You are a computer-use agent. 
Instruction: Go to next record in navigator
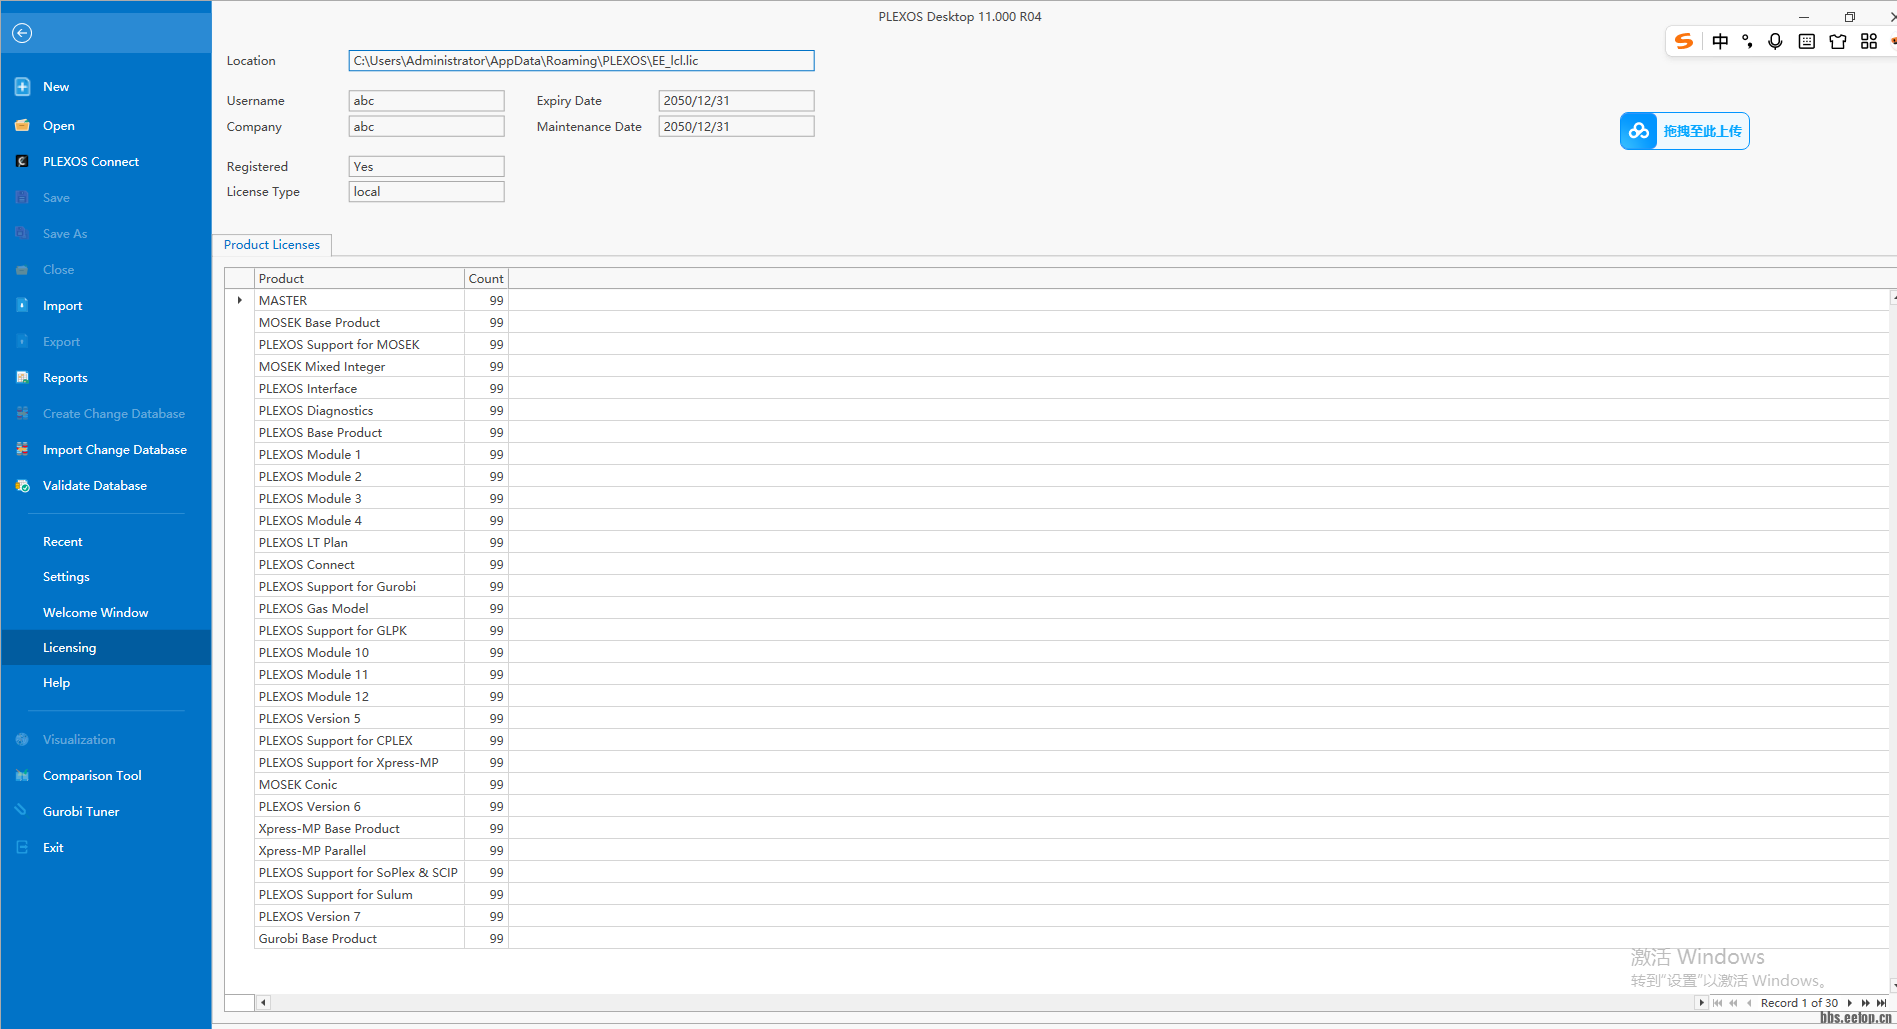click(x=1850, y=1003)
